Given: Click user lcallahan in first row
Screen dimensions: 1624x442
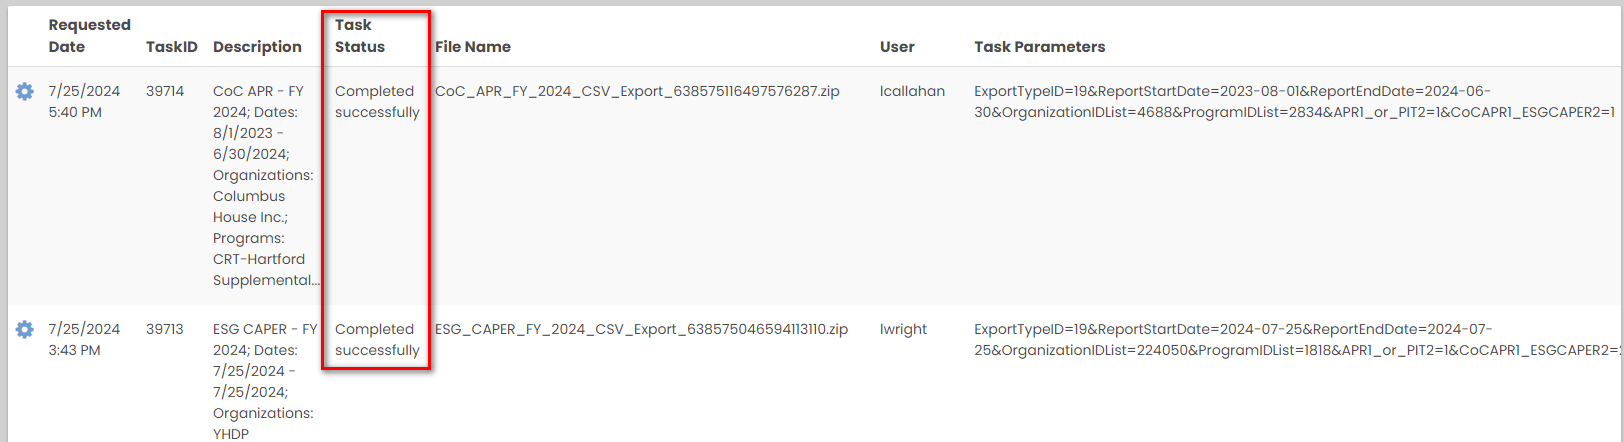Looking at the screenshot, I should 912,91.
